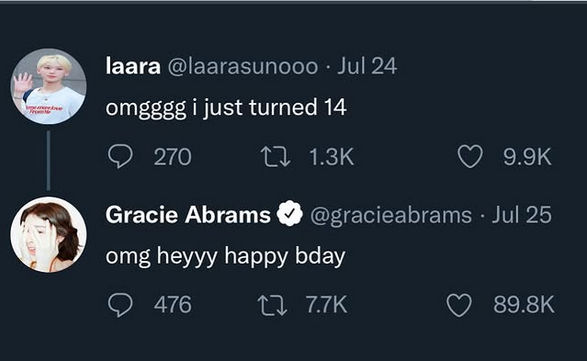This screenshot has width=587, height=361.
Task: View the 1.3K retweets count
Action: pyautogui.click(x=331, y=157)
